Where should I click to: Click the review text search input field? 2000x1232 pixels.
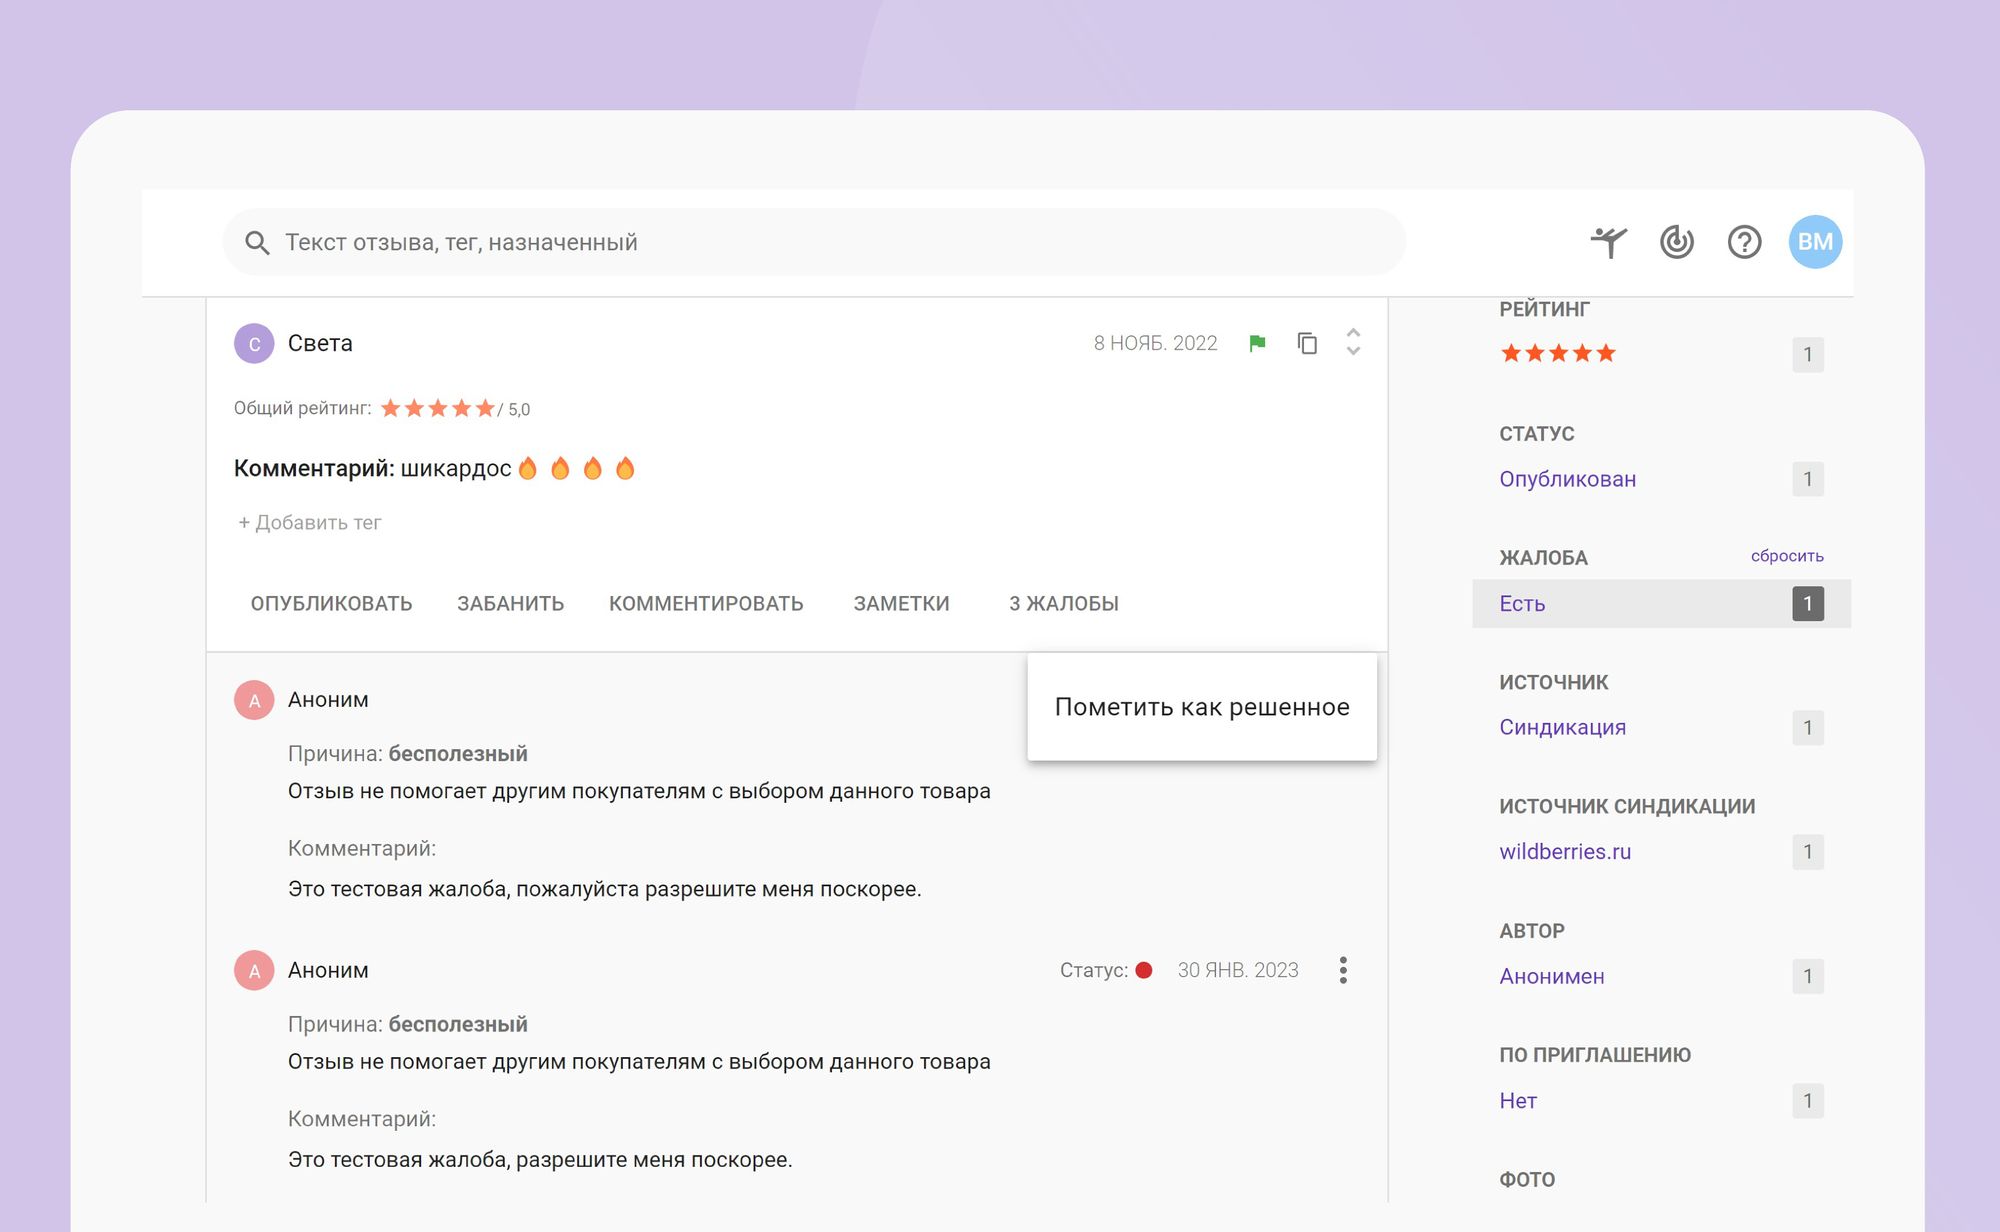[700, 241]
